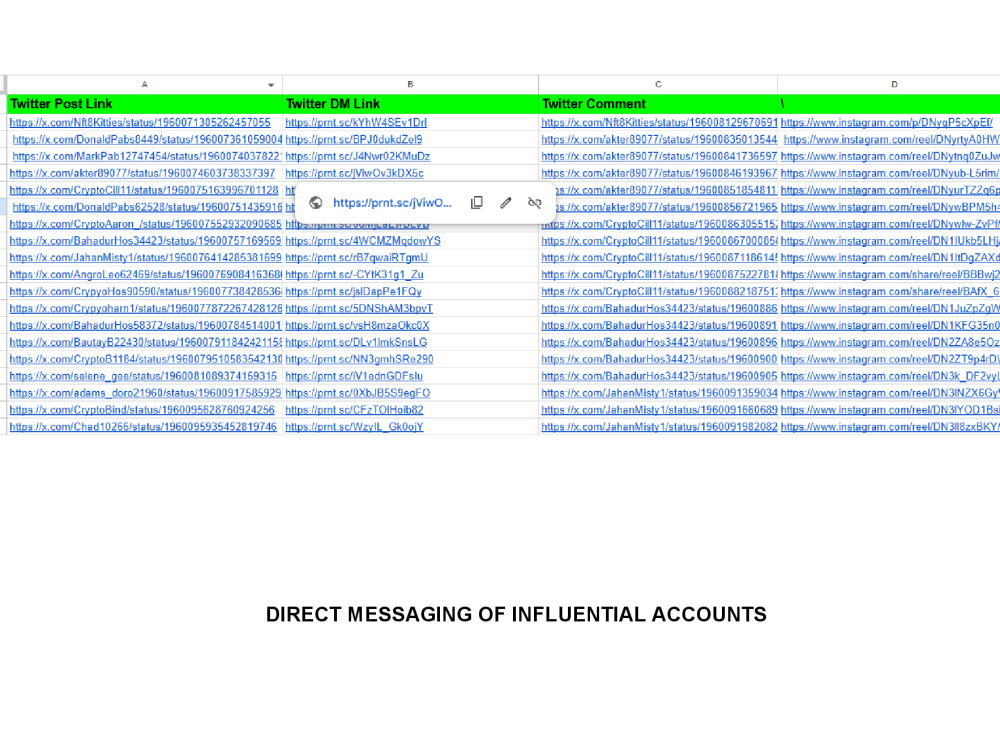Image resolution: width=1000 pixels, height=750 pixels.
Task: Open column A dropdown arrow
Action: pyautogui.click(x=271, y=85)
